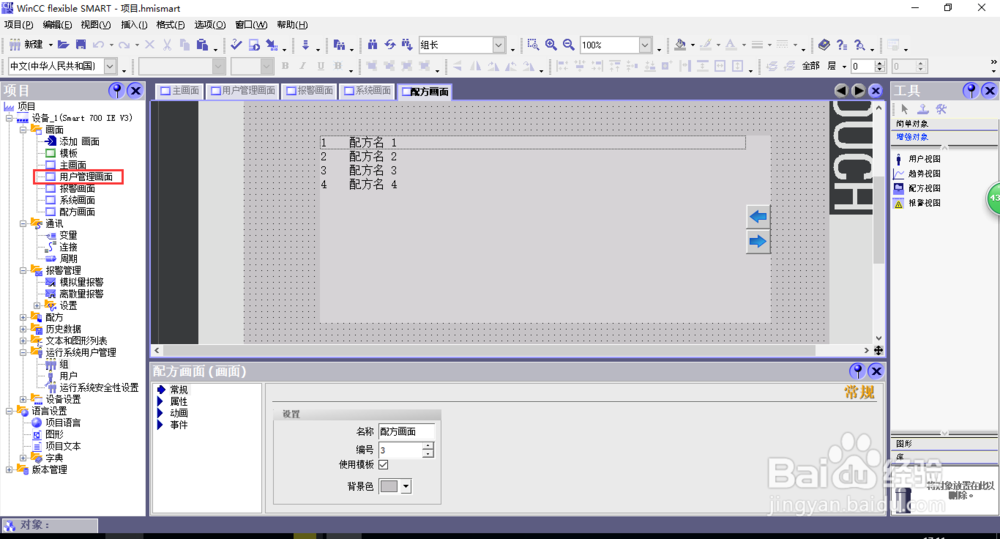Click the transfer/download to device icon

coord(305,45)
